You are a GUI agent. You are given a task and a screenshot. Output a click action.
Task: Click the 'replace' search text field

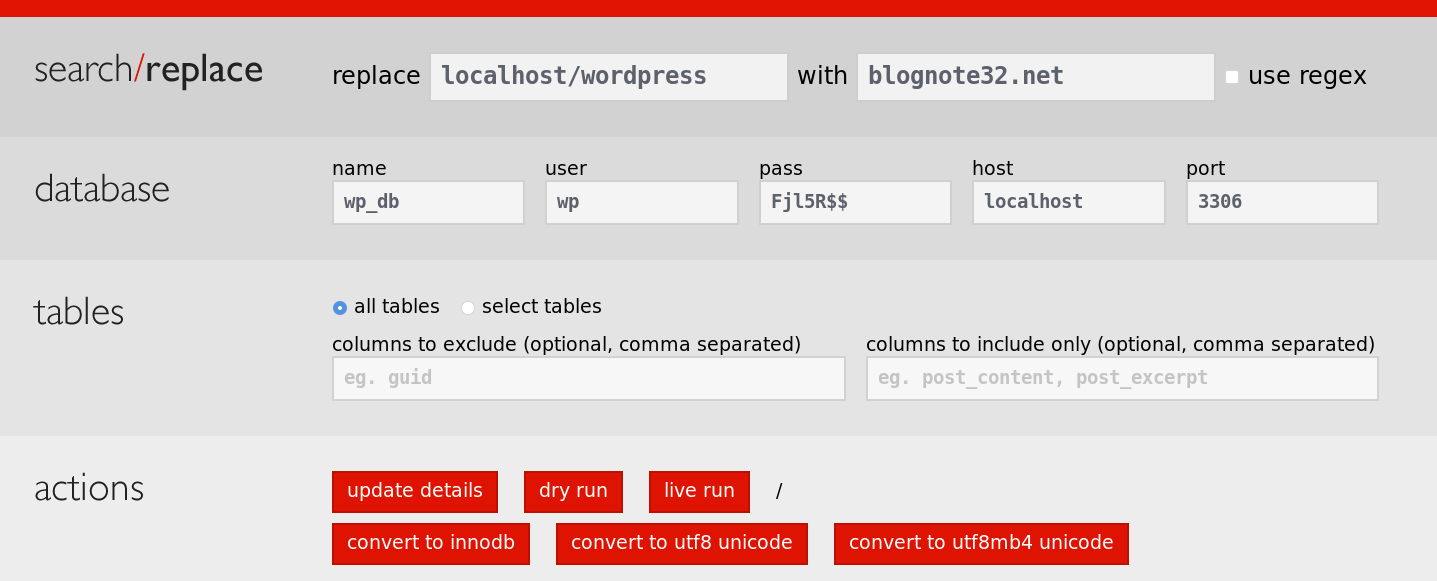tap(608, 77)
